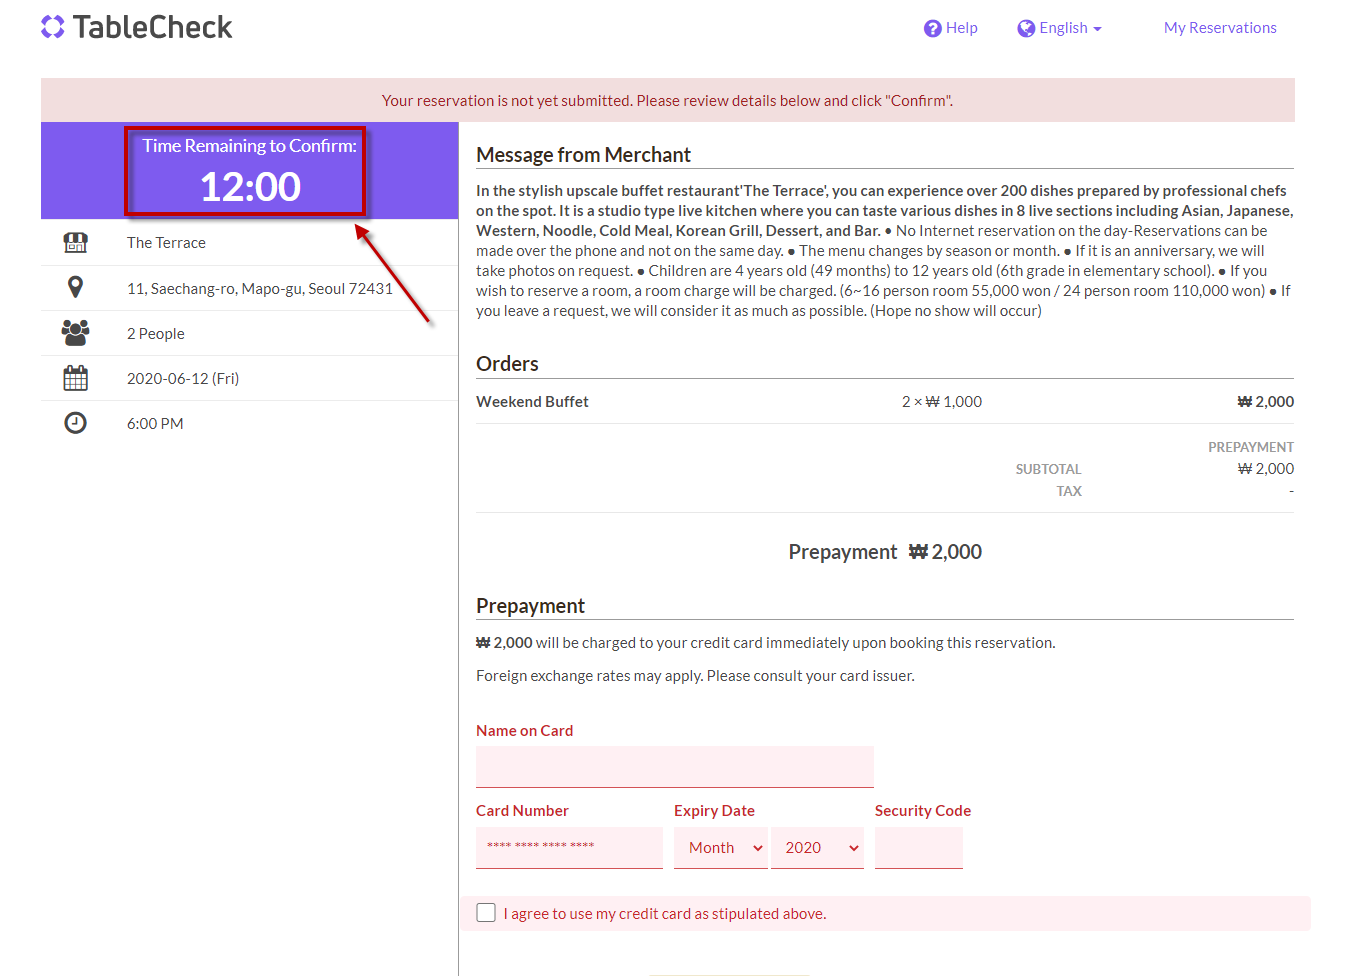Click the time '6:00 PM'
The height and width of the screenshot is (976, 1351).
[155, 424]
